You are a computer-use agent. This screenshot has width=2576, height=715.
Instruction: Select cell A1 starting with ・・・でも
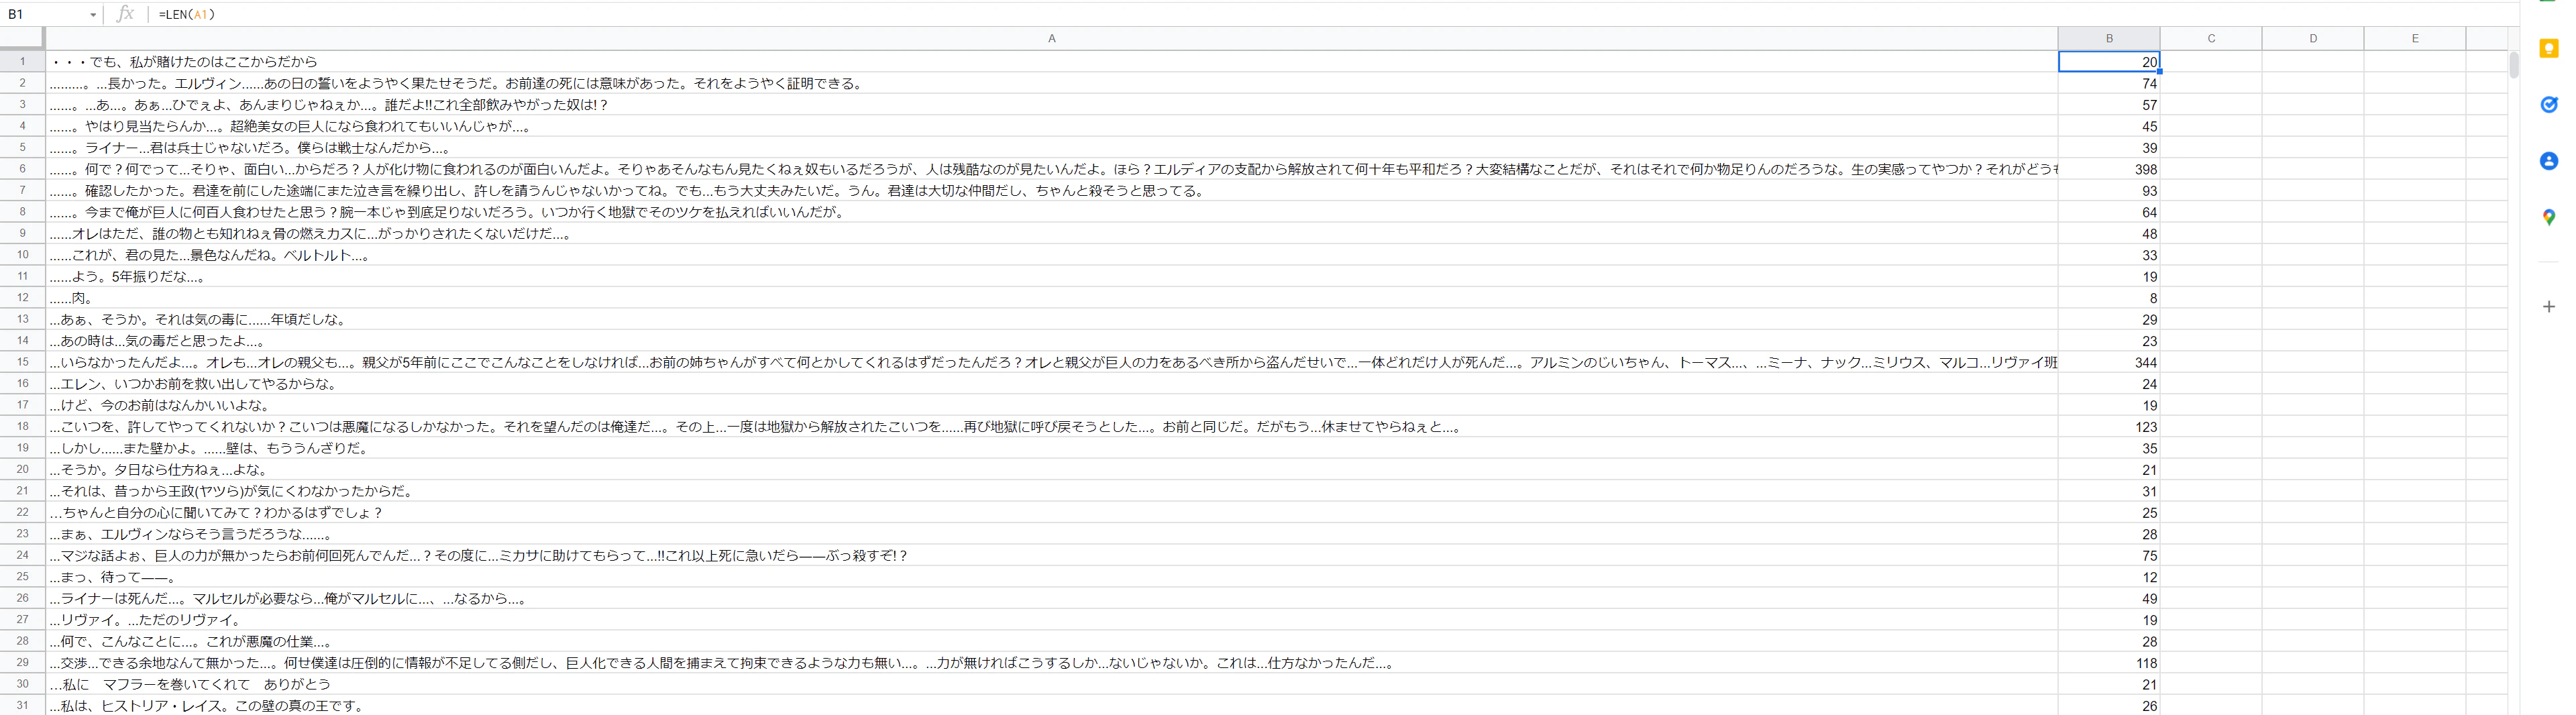(x=1052, y=61)
